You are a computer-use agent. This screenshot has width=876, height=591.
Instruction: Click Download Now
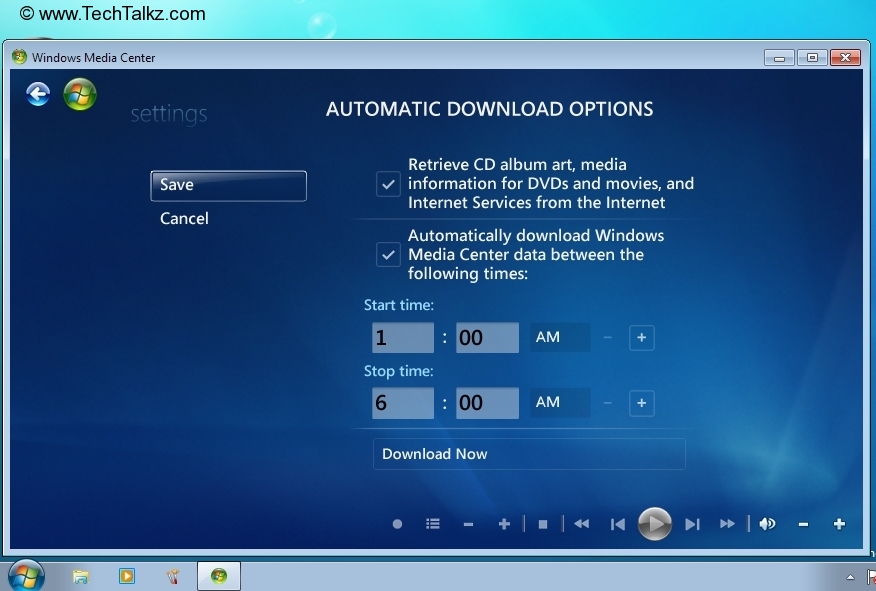coord(434,453)
